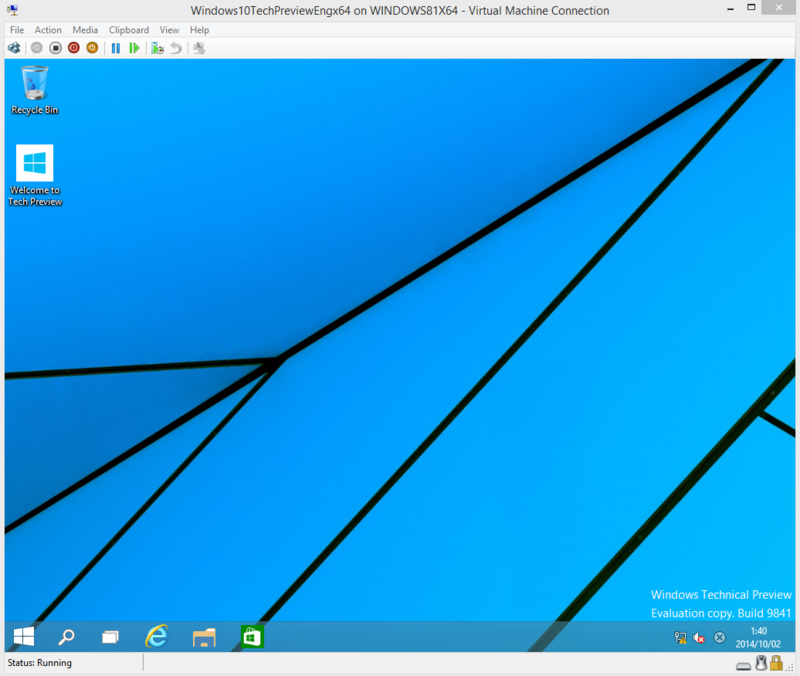800x676 pixels.
Task: Click the mouse status bar icon
Action: pos(761,663)
